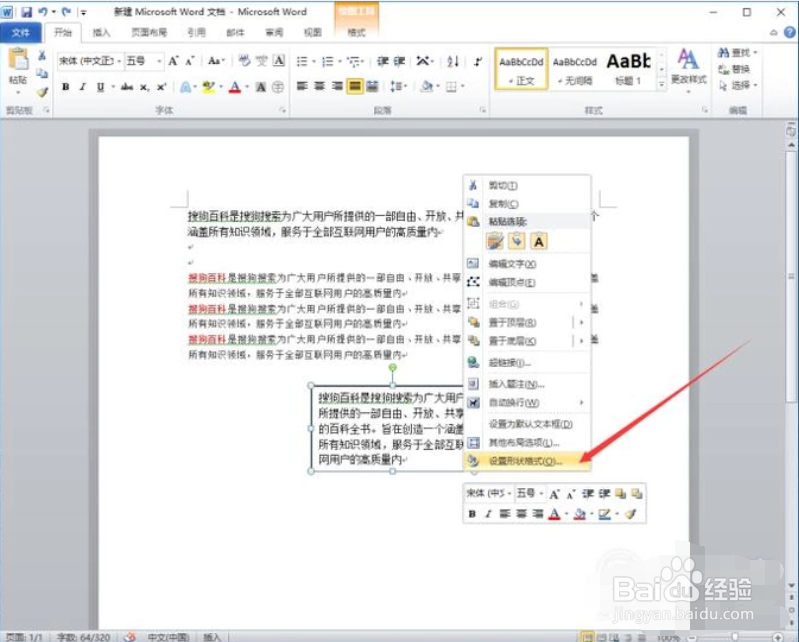
Task: Open the Change Case Aa dropdown
Action: coord(216,61)
